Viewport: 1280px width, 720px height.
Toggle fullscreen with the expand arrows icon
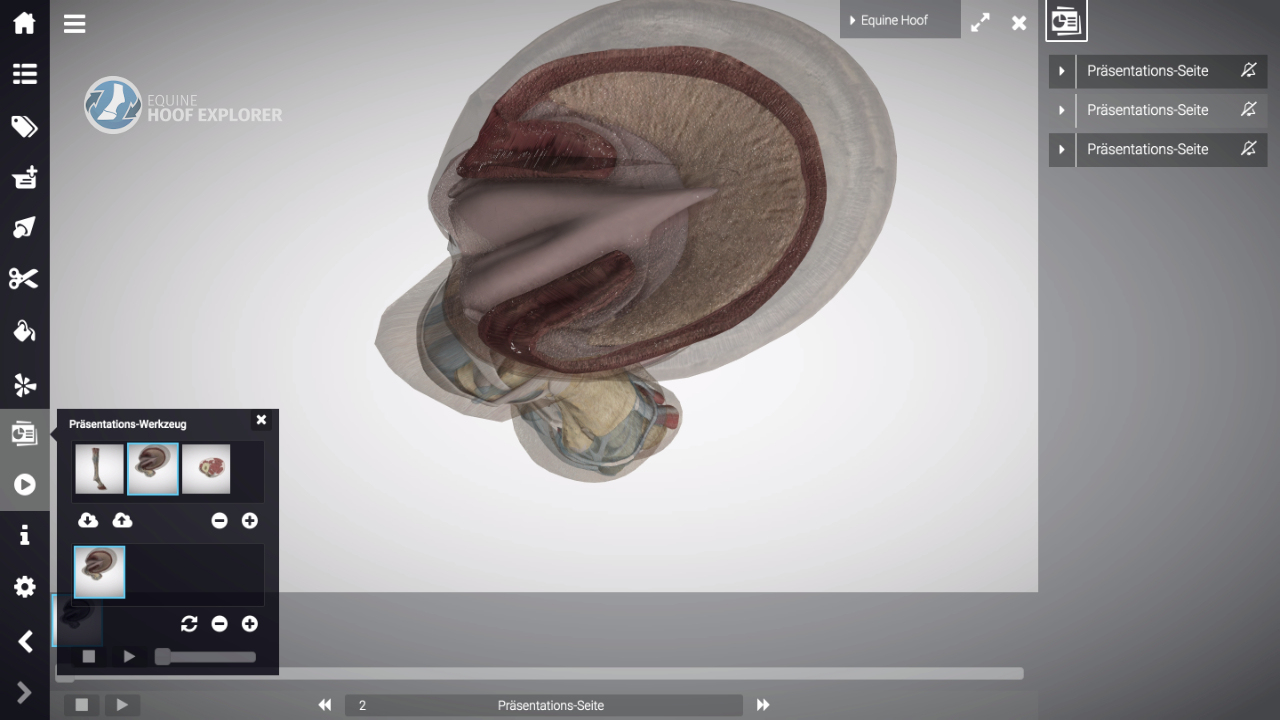tap(981, 22)
